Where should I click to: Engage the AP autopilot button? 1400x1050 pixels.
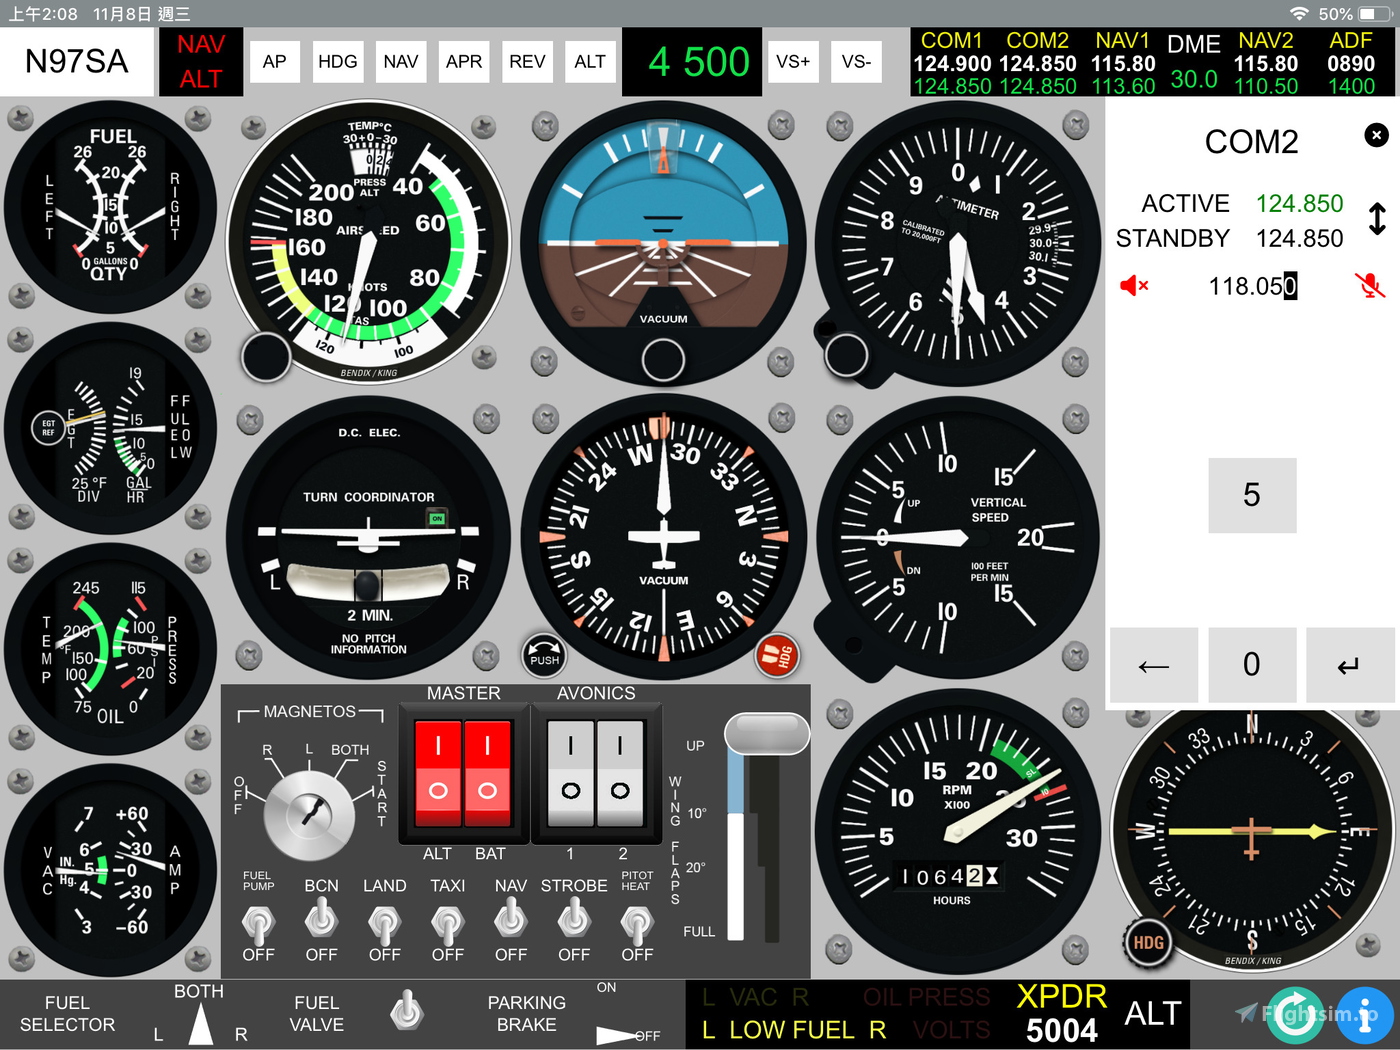point(274,61)
